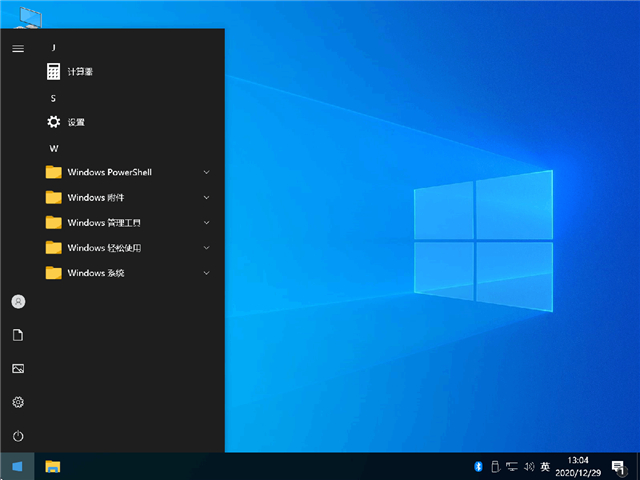Screen dimensions: 640x480
Task: Open Settings gear in Start sidebar
Action: click(18, 402)
